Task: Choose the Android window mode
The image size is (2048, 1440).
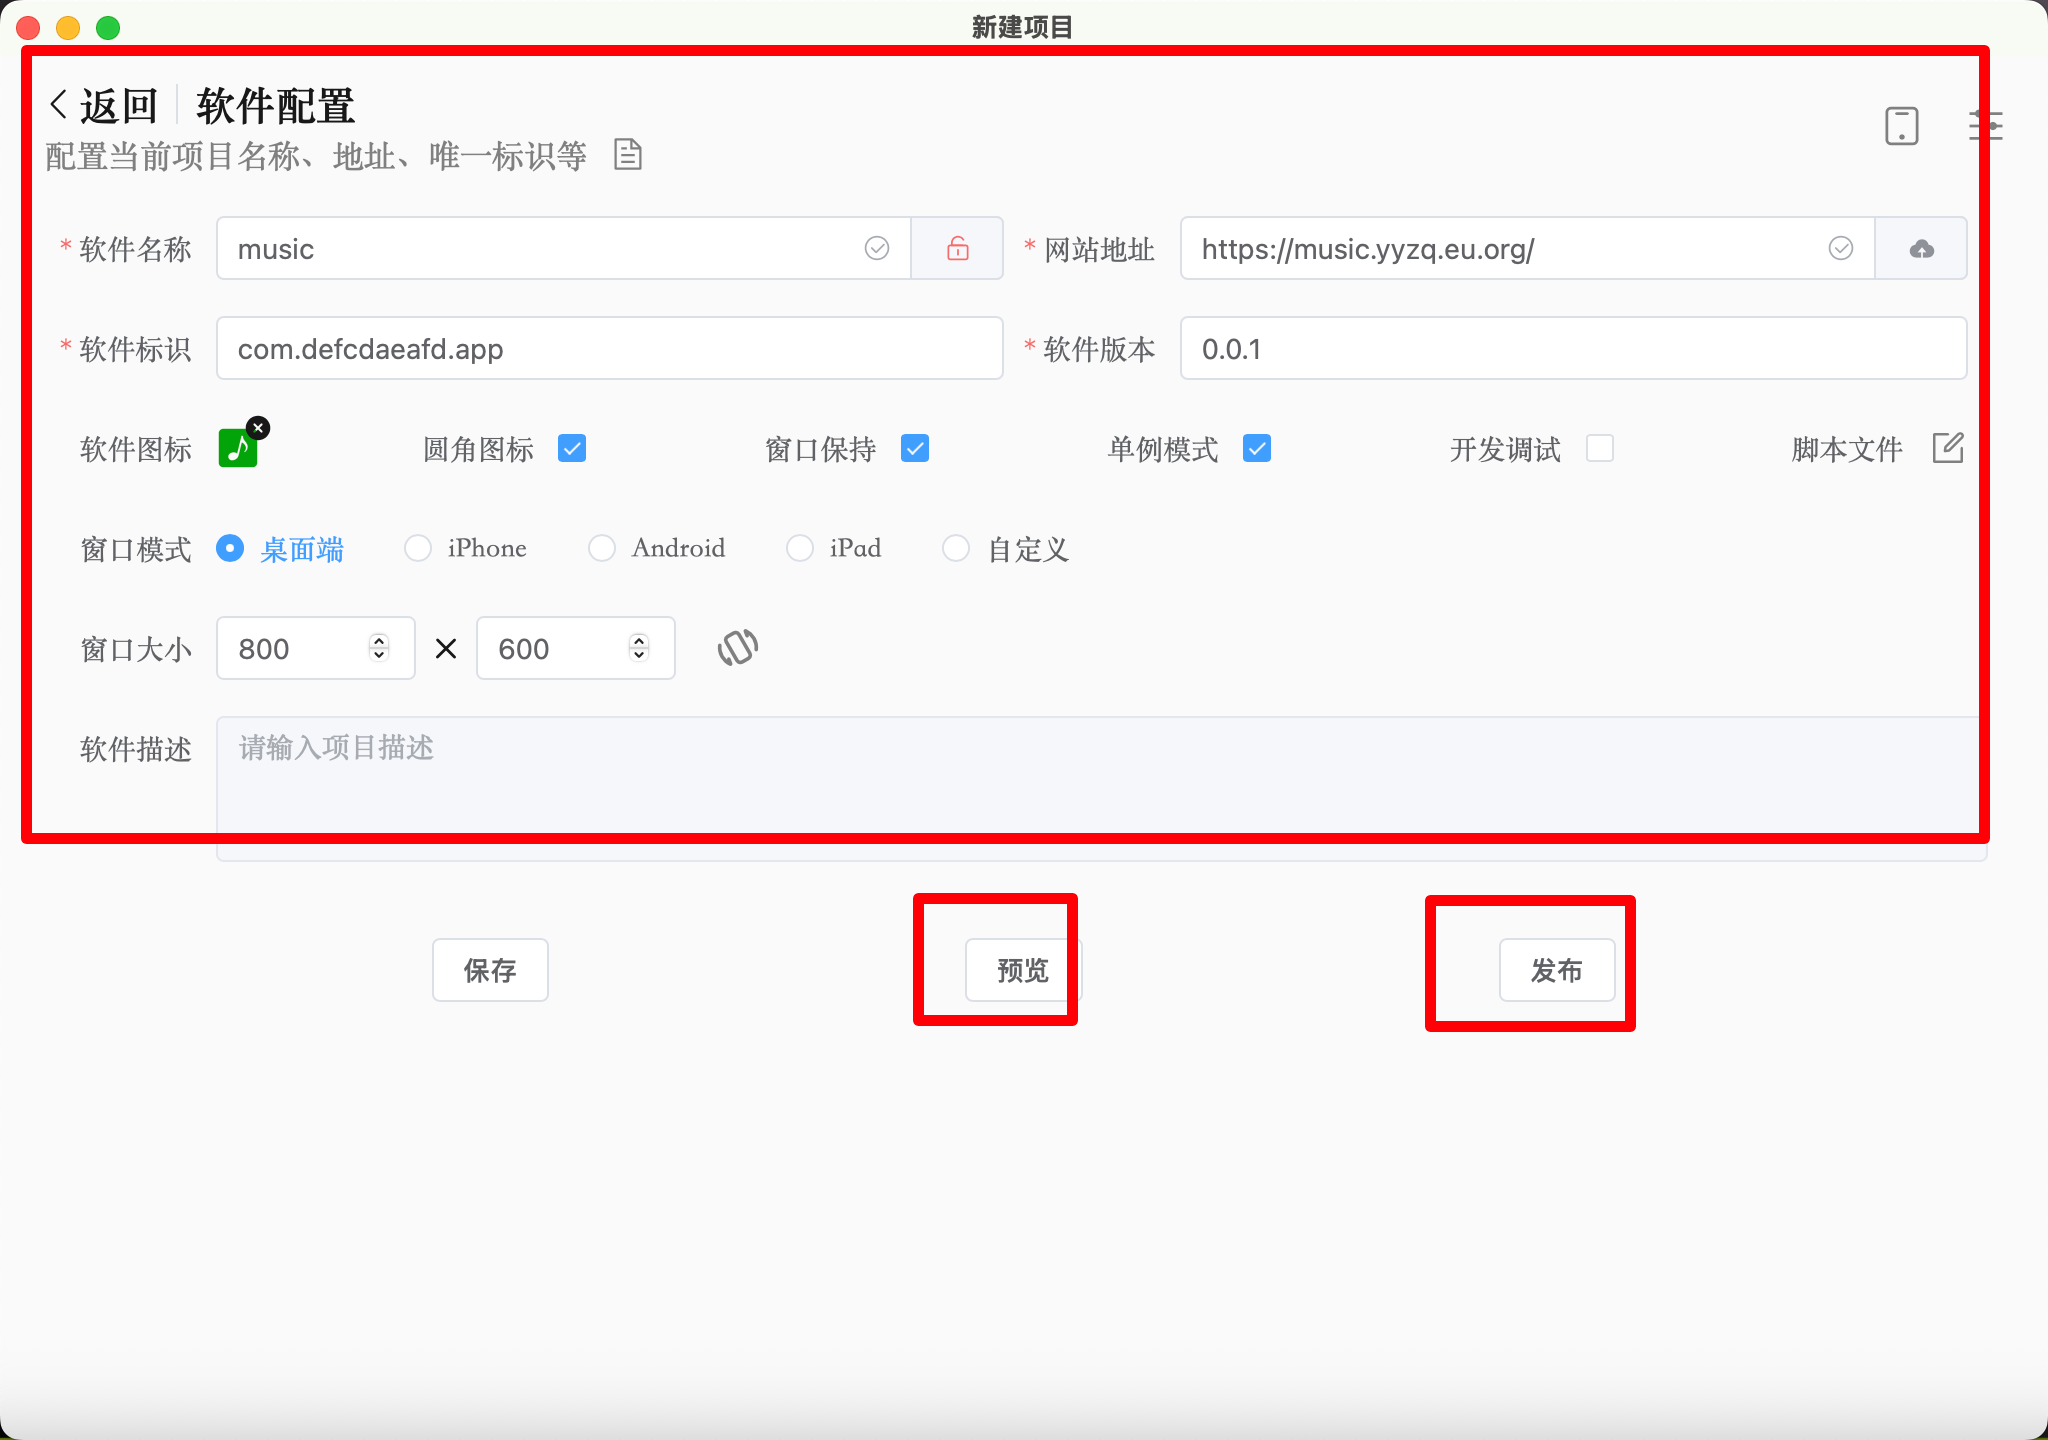Action: pyautogui.click(x=602, y=548)
